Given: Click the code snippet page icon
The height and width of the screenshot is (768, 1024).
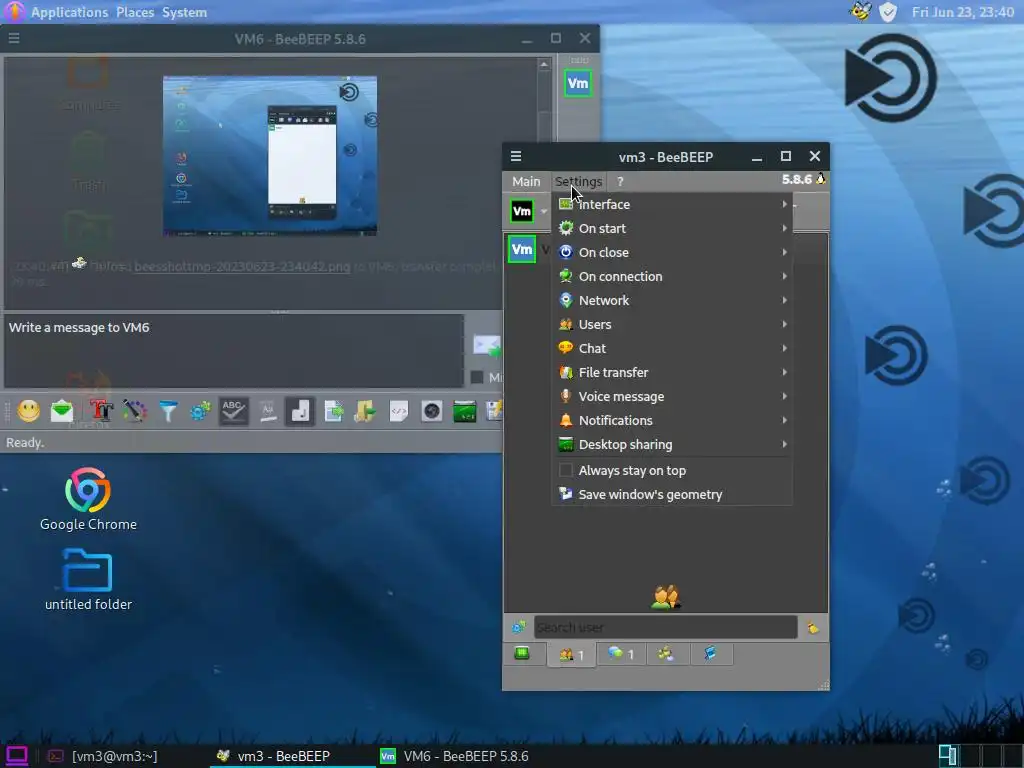Looking at the screenshot, I should 398,411.
